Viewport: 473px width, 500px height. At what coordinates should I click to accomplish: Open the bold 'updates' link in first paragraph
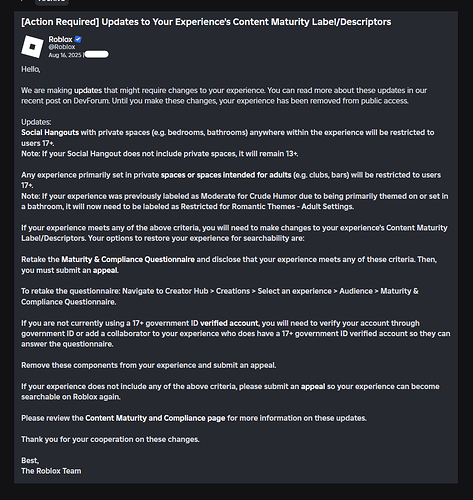[88, 91]
